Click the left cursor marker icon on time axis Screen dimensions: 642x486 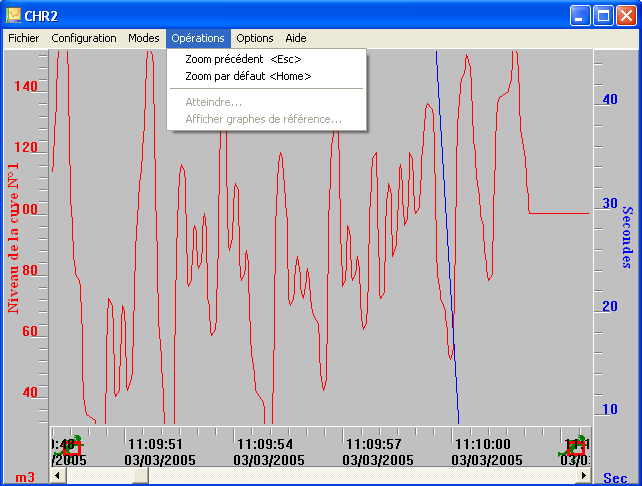pyautogui.click(x=70, y=446)
